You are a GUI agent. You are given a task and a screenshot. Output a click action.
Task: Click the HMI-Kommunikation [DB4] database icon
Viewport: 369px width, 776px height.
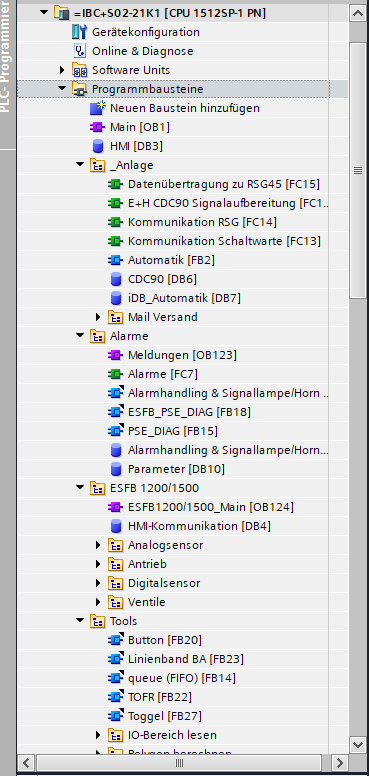click(x=116, y=526)
